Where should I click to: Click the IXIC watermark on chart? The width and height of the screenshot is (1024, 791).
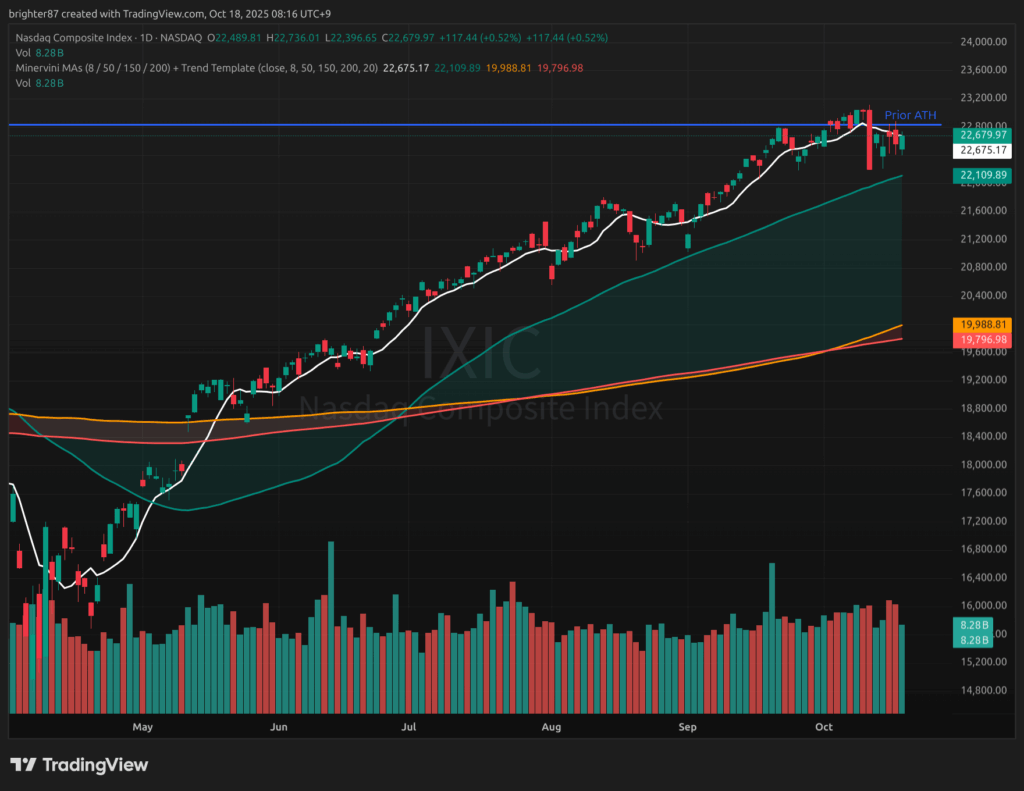tap(481, 354)
